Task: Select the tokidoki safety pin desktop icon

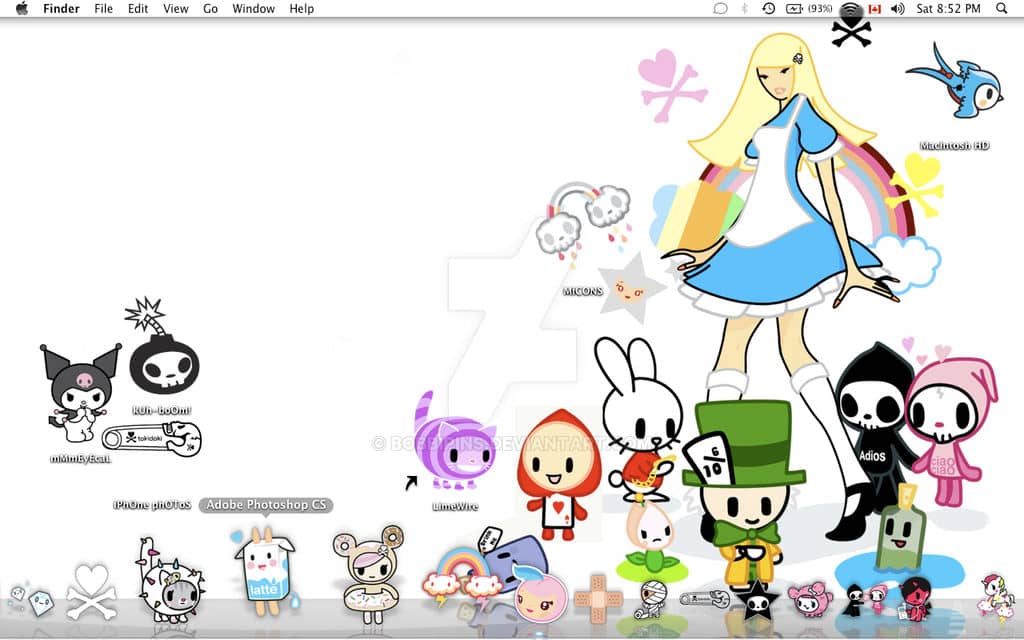Action: [152, 438]
